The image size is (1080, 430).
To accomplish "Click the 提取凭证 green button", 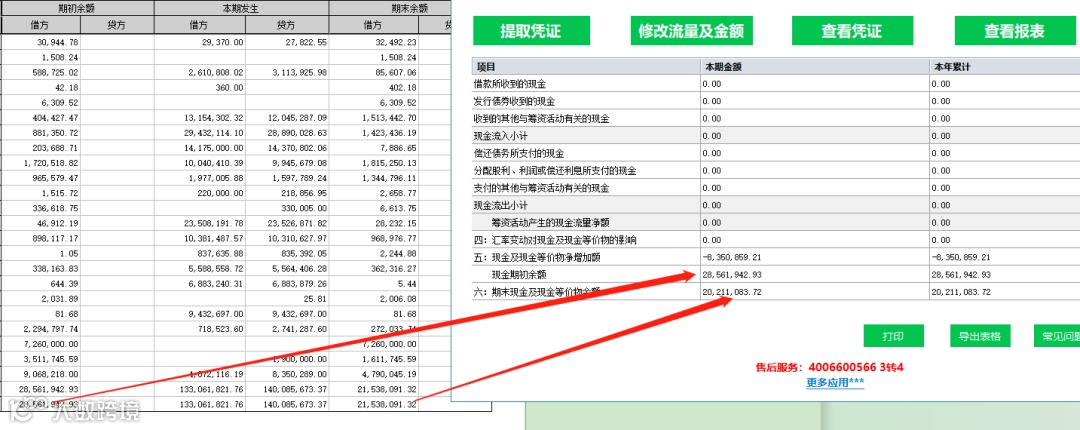I will (530, 31).
